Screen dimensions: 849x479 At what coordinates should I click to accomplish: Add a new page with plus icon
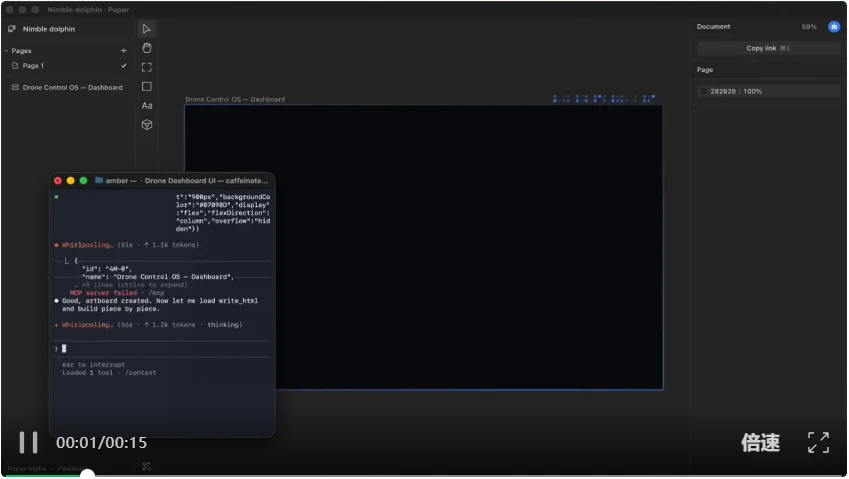click(x=124, y=50)
